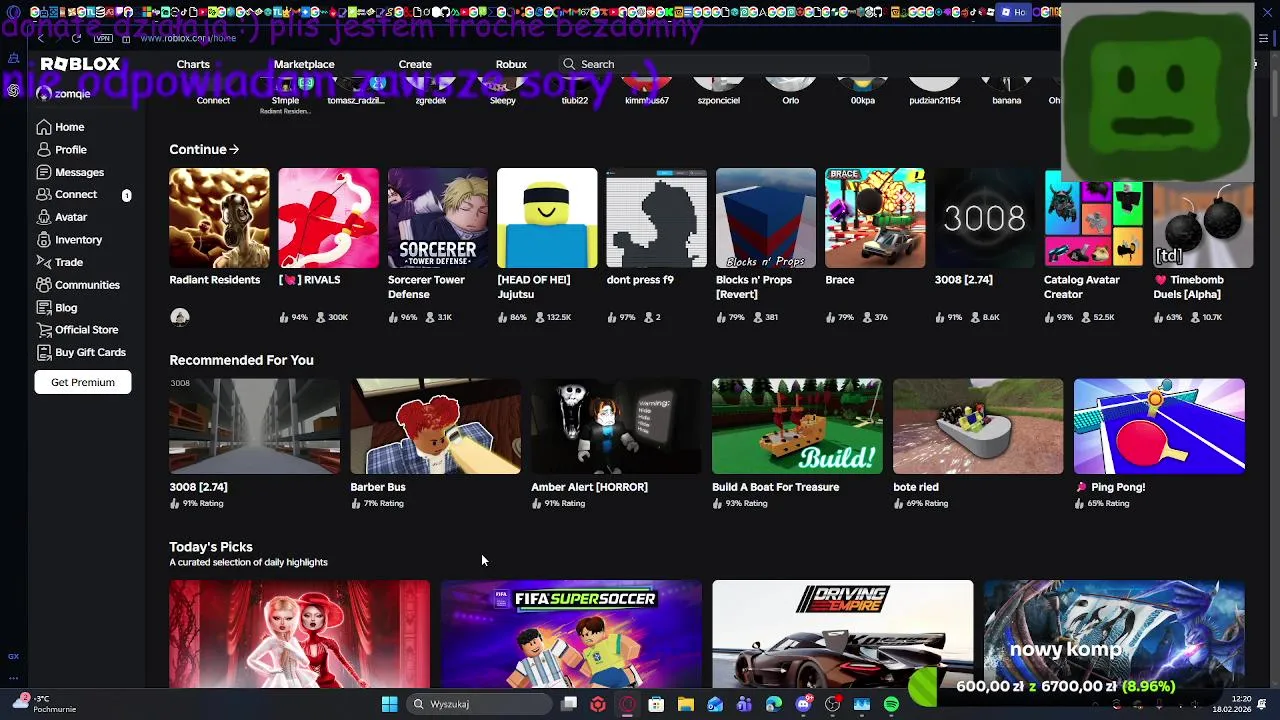
Task: Open Timebomb Duels [Alpha] thumbnail
Action: pyautogui.click(x=1203, y=218)
